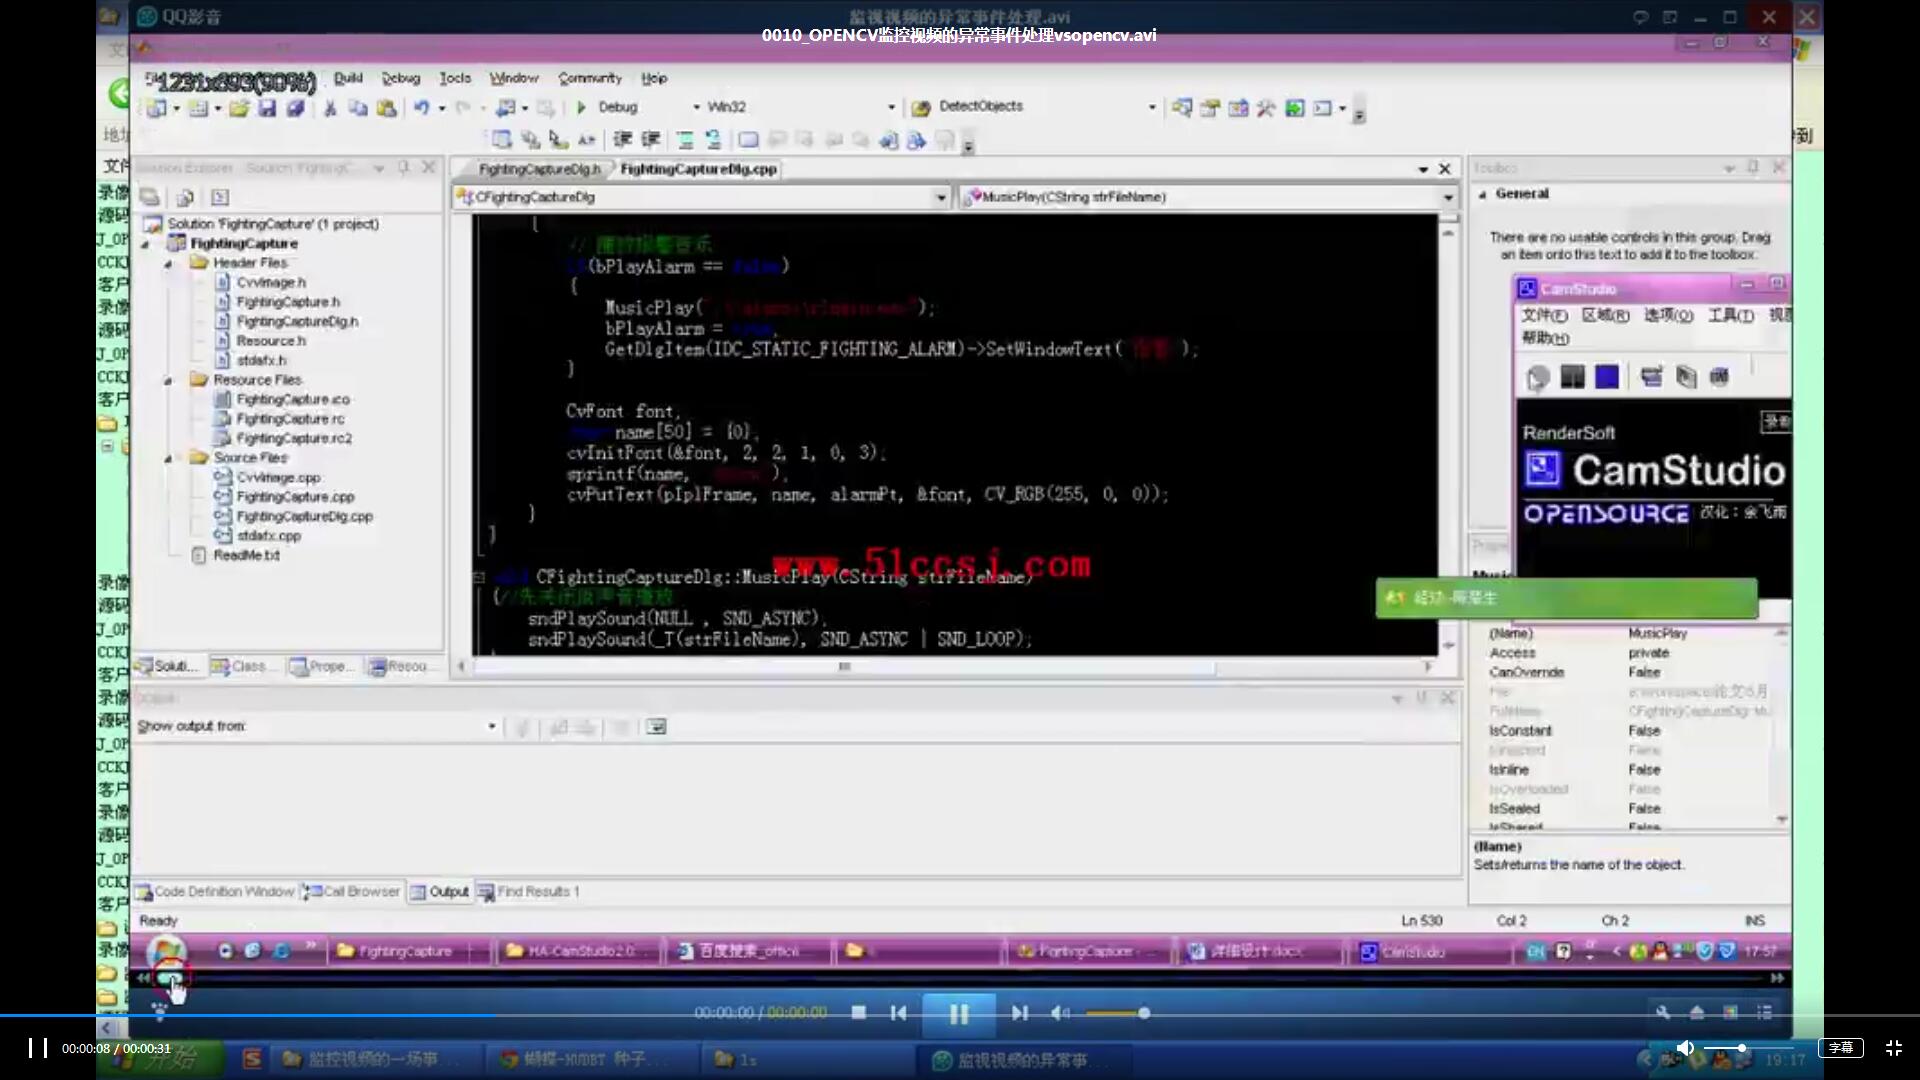Click the Windows Start orb in the video
The height and width of the screenshot is (1080, 1920).
[166, 953]
